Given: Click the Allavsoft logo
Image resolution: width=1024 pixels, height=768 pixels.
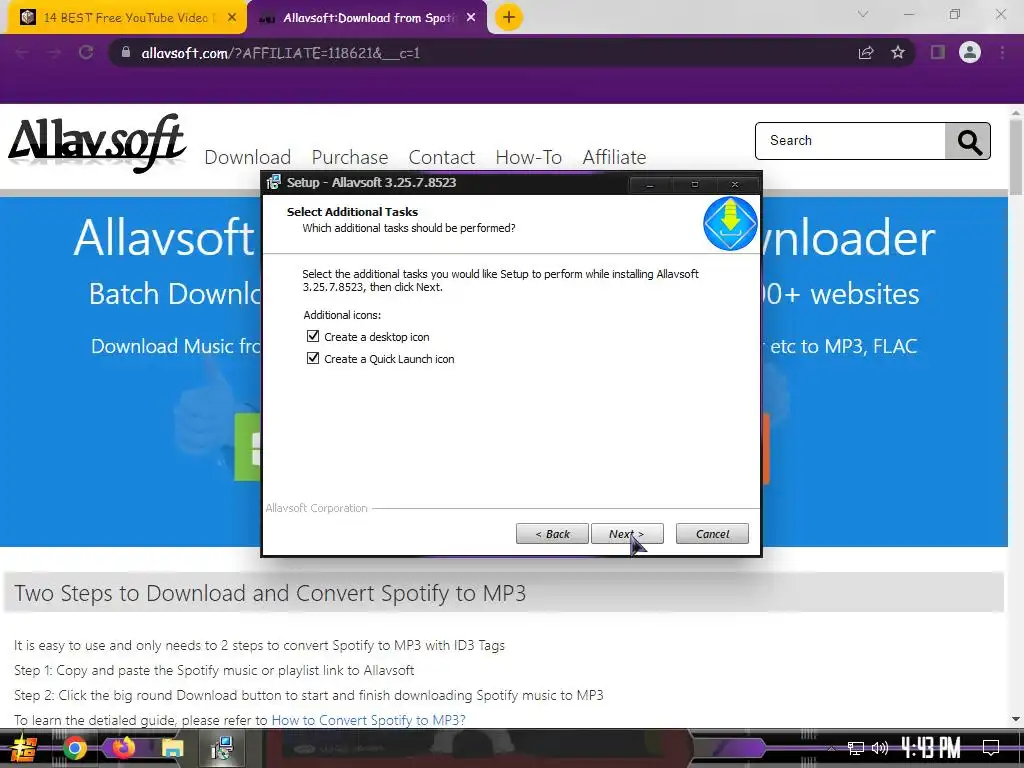Looking at the screenshot, I should click(97, 142).
